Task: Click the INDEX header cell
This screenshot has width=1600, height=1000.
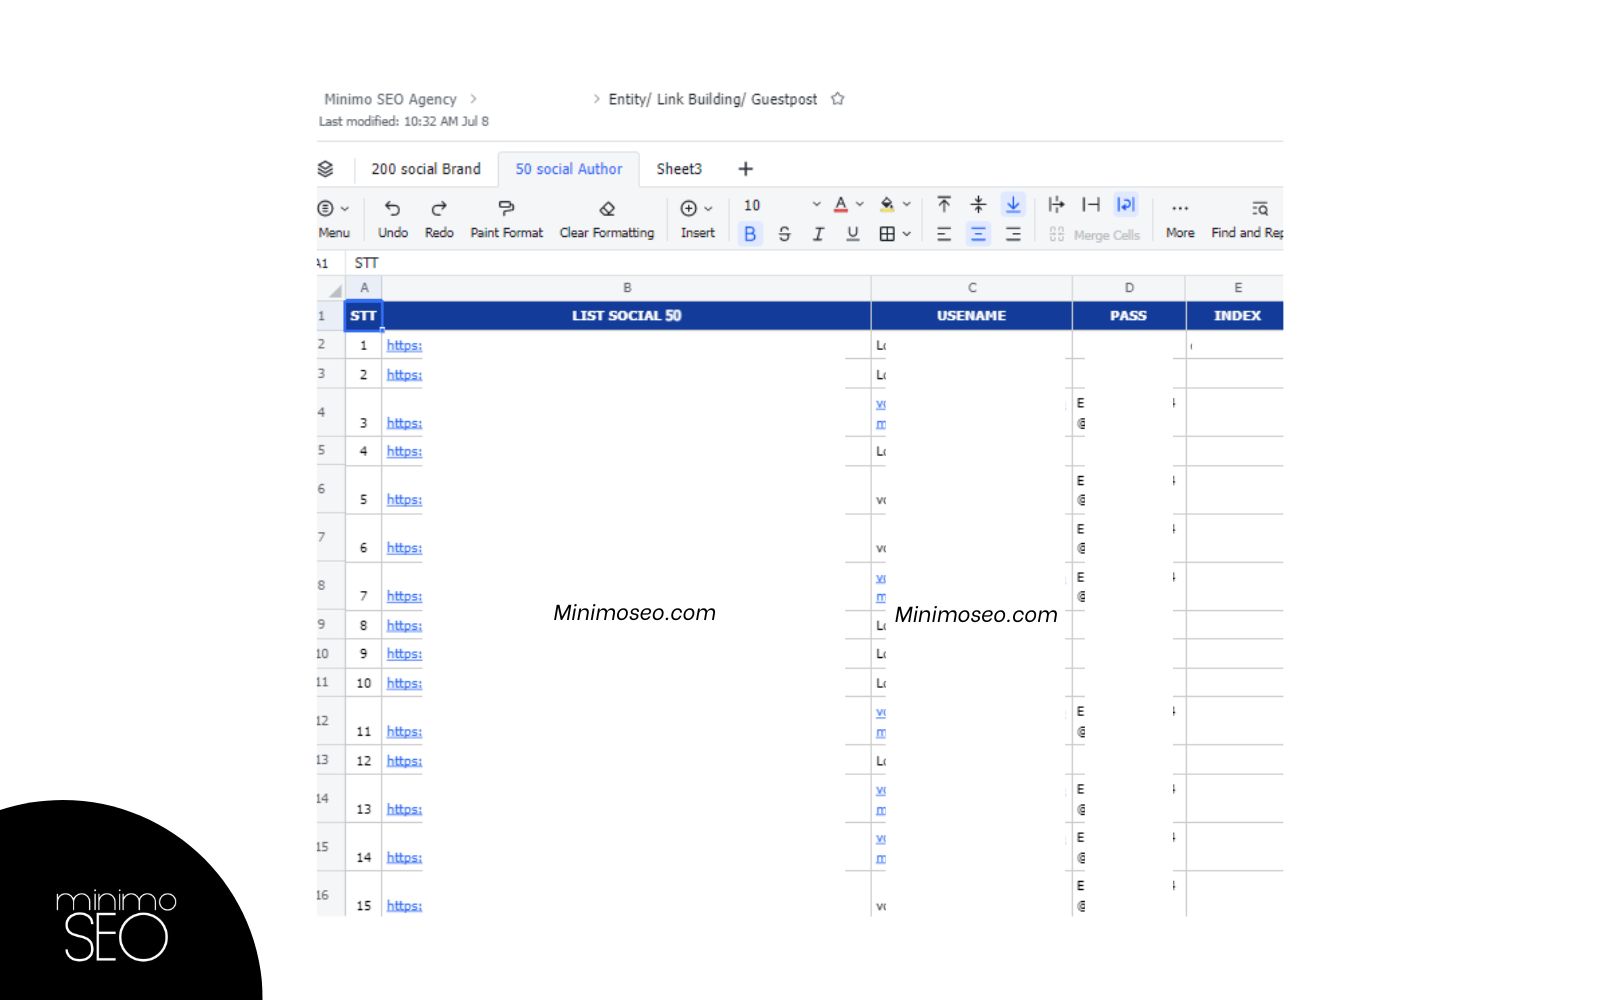Action: click(x=1235, y=316)
